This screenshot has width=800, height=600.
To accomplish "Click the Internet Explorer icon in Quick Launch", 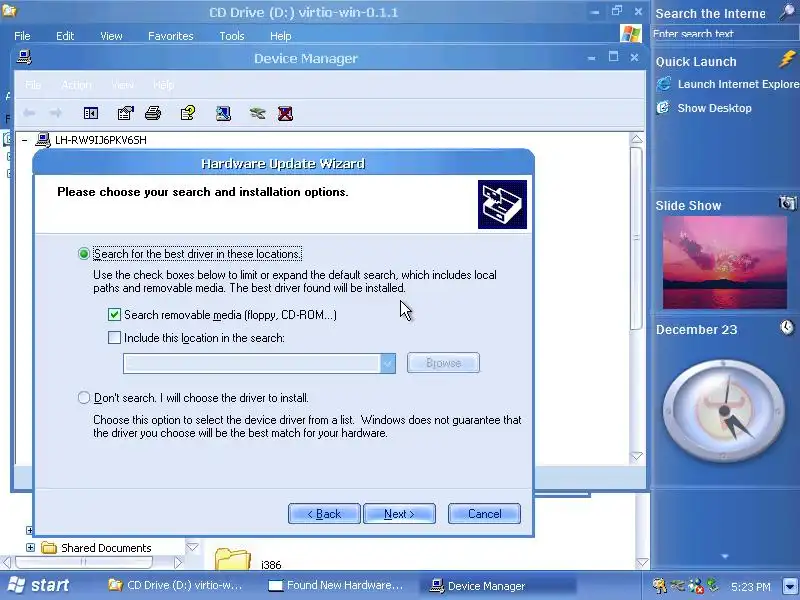I will tap(664, 84).
